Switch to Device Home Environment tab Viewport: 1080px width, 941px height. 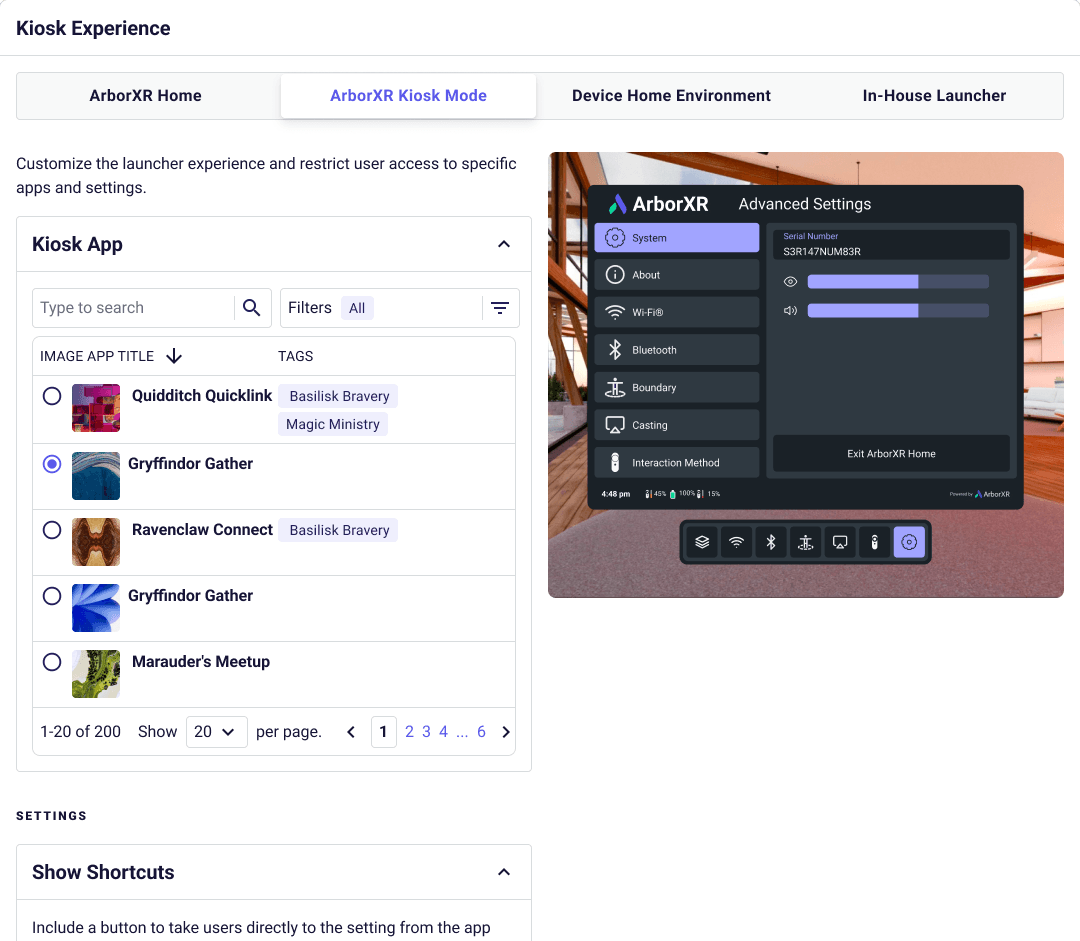click(x=671, y=96)
